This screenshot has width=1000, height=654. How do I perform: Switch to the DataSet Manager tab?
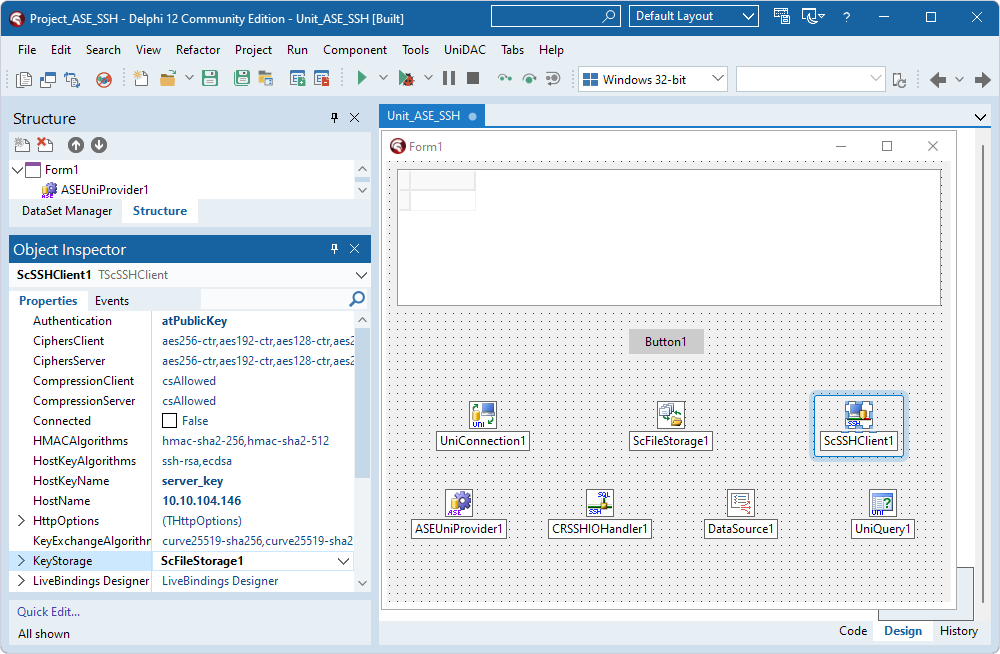[x=65, y=210]
